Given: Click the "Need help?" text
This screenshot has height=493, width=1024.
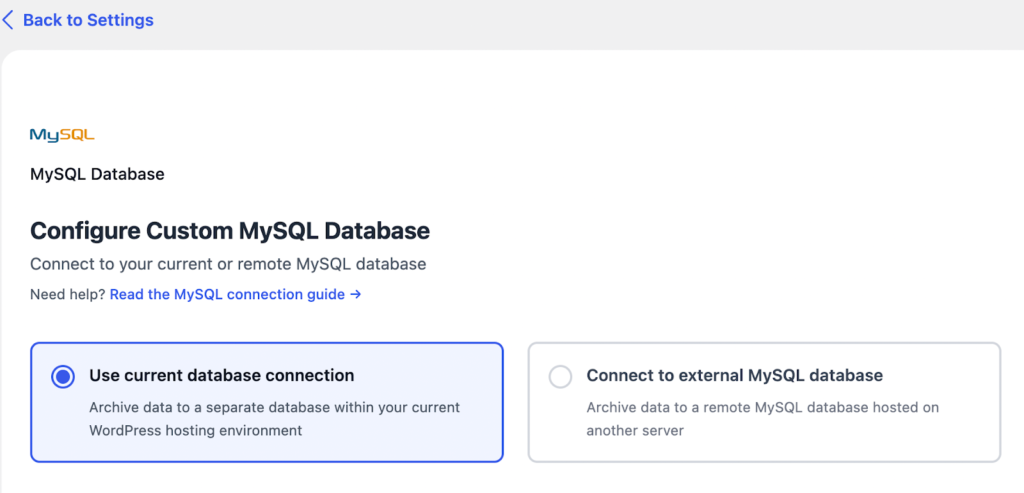Looking at the screenshot, I should click(x=68, y=294).
